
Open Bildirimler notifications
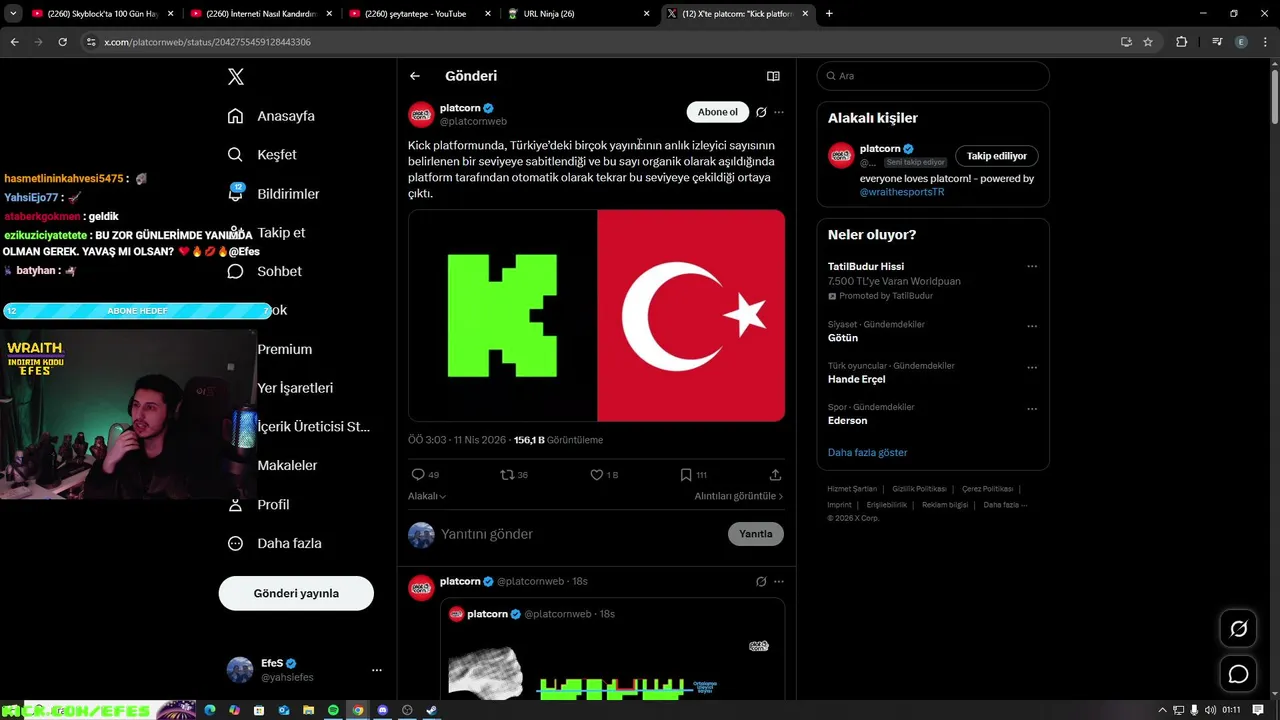273,194
